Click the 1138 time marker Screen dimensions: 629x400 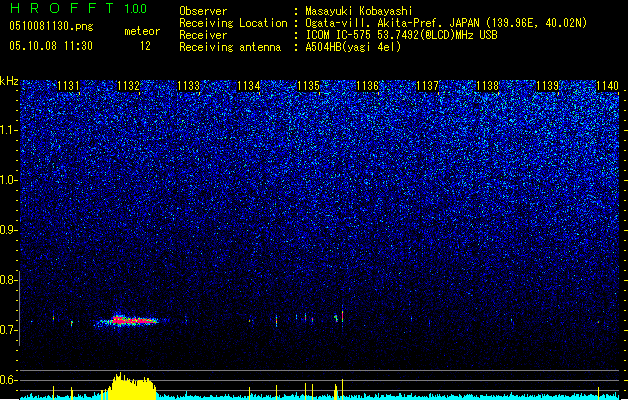[x=487, y=86]
